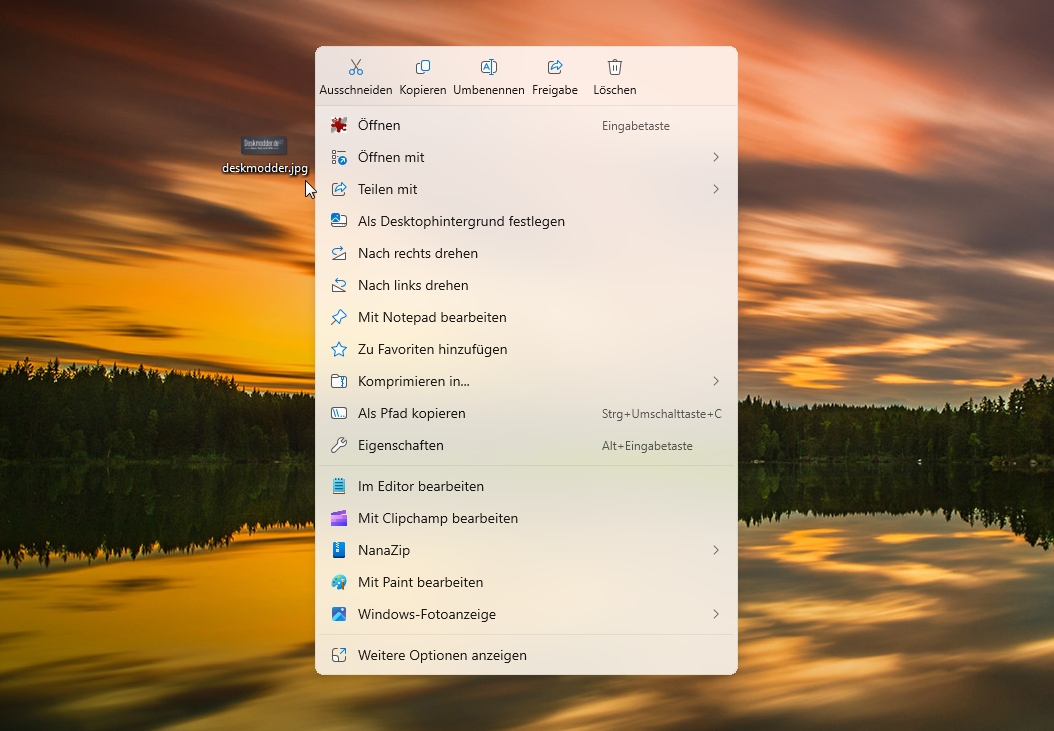
Task: Choose Mit Notepad bearbeiten
Action: 526,317
